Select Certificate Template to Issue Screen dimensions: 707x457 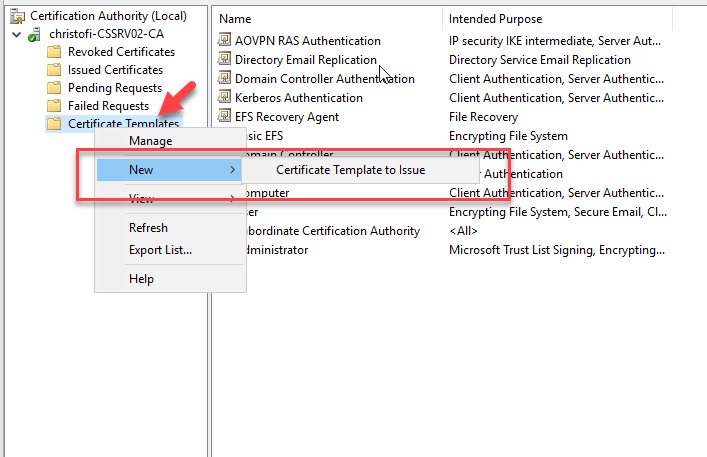[350, 170]
